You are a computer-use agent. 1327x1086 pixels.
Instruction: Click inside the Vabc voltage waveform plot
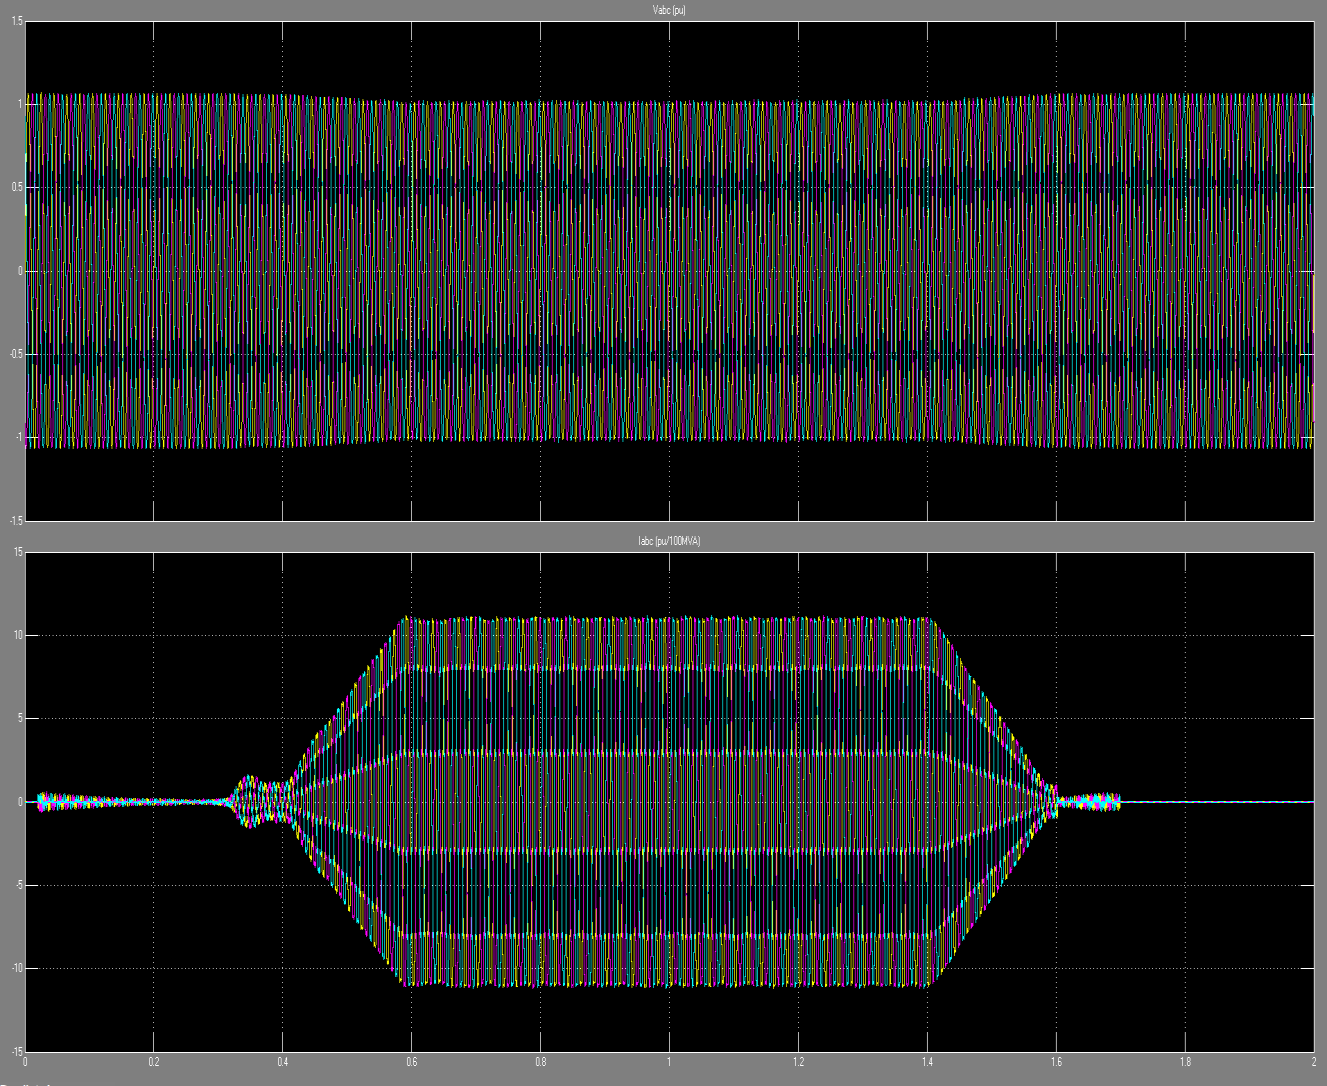[669, 270]
